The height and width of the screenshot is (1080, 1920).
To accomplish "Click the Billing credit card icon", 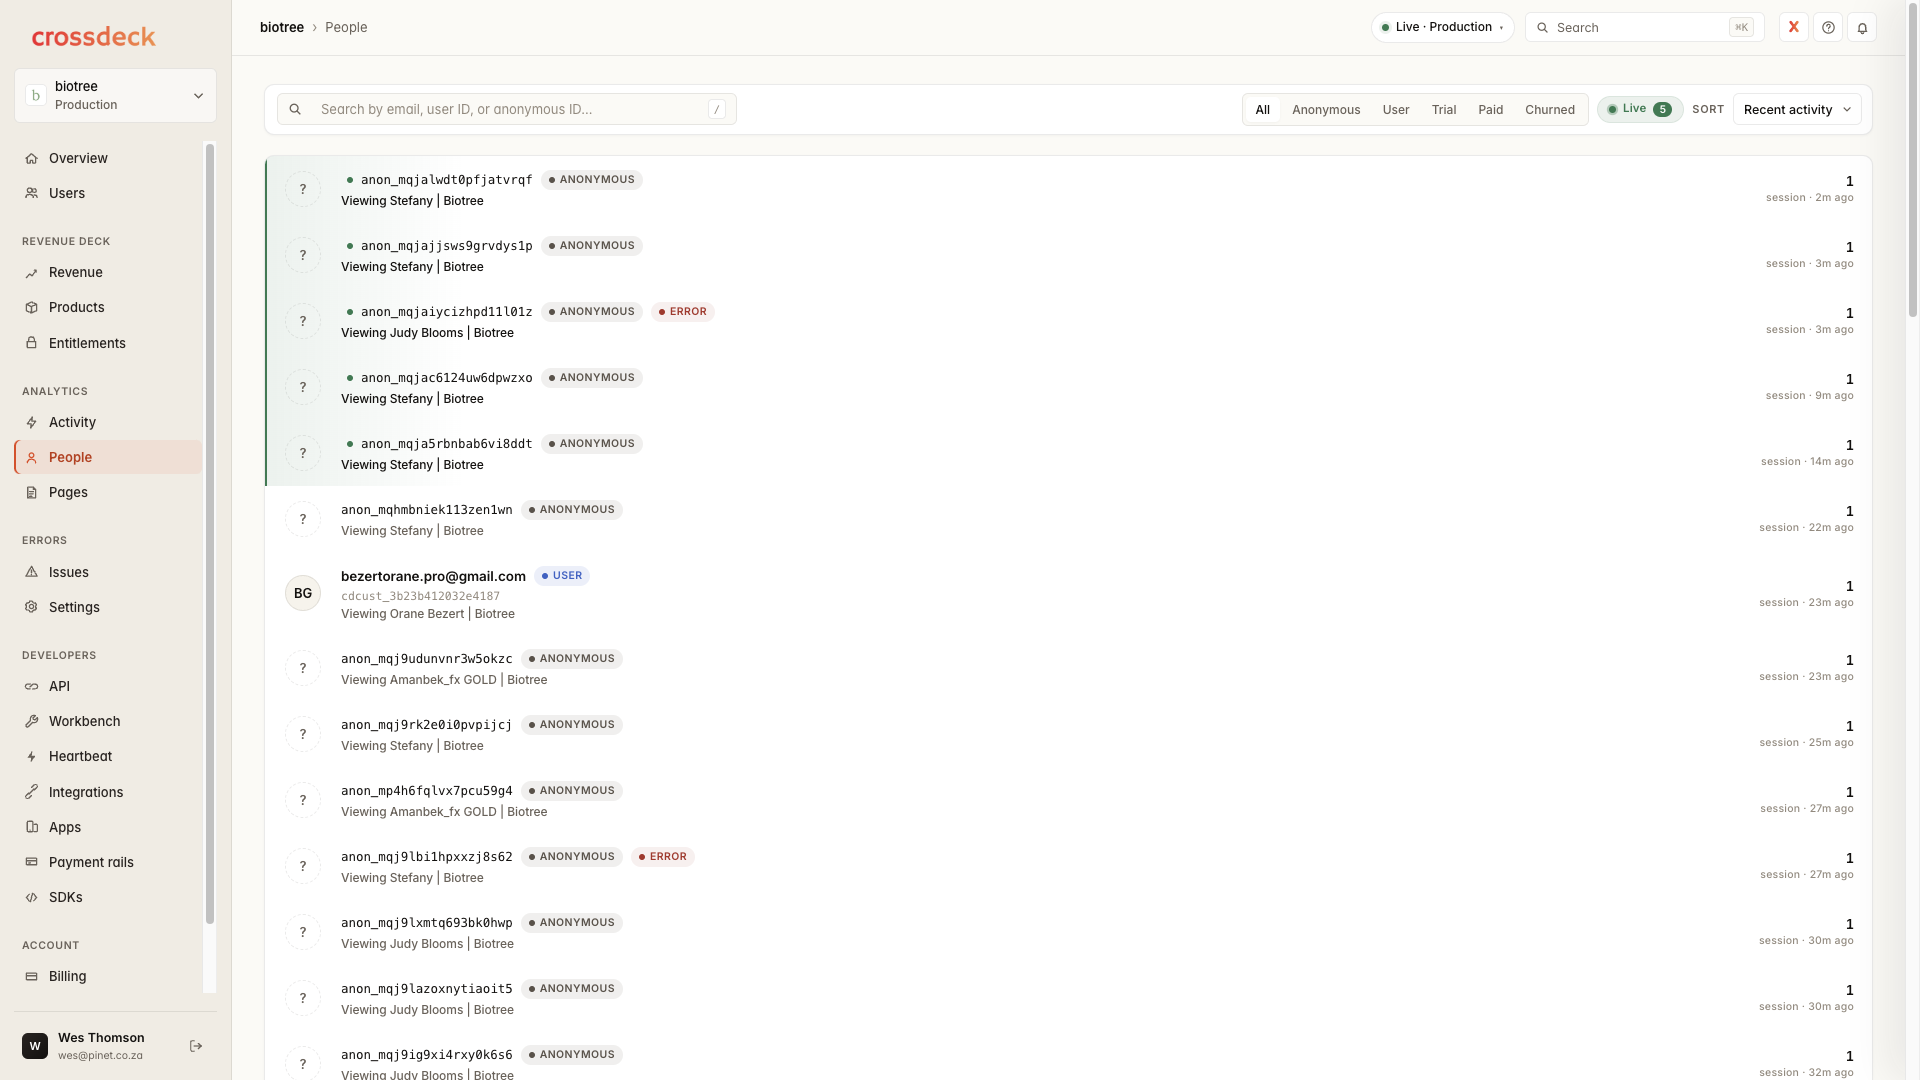I will pos(32,976).
